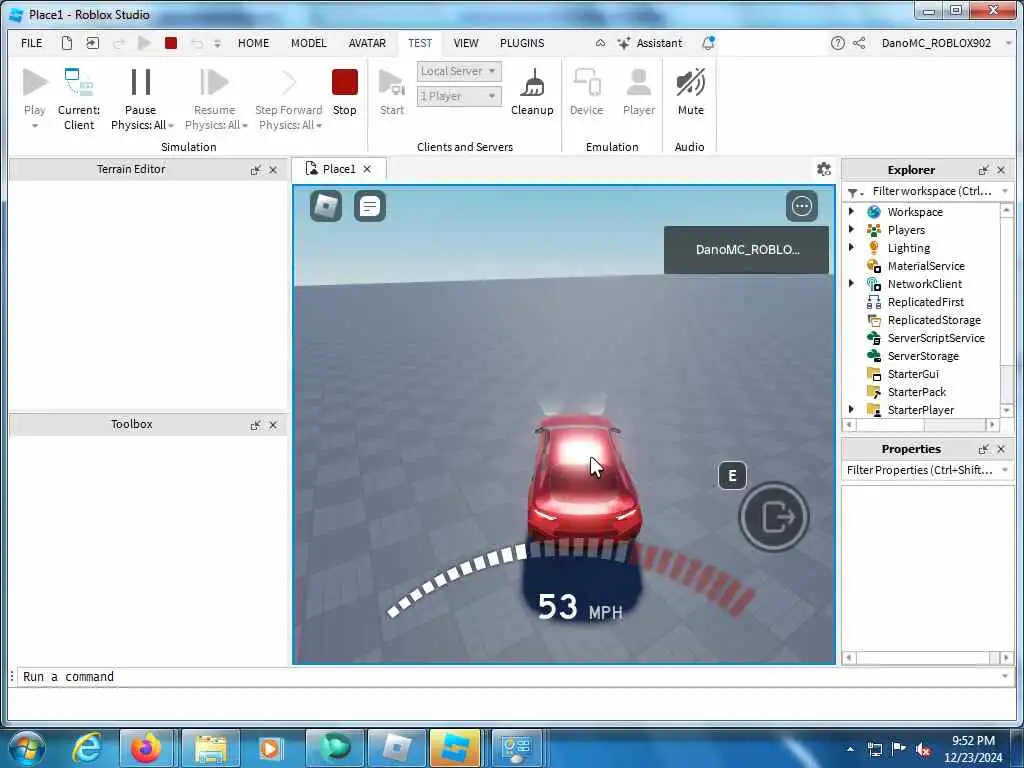Click the Open/import file icon in quick access bar

(x=93, y=43)
